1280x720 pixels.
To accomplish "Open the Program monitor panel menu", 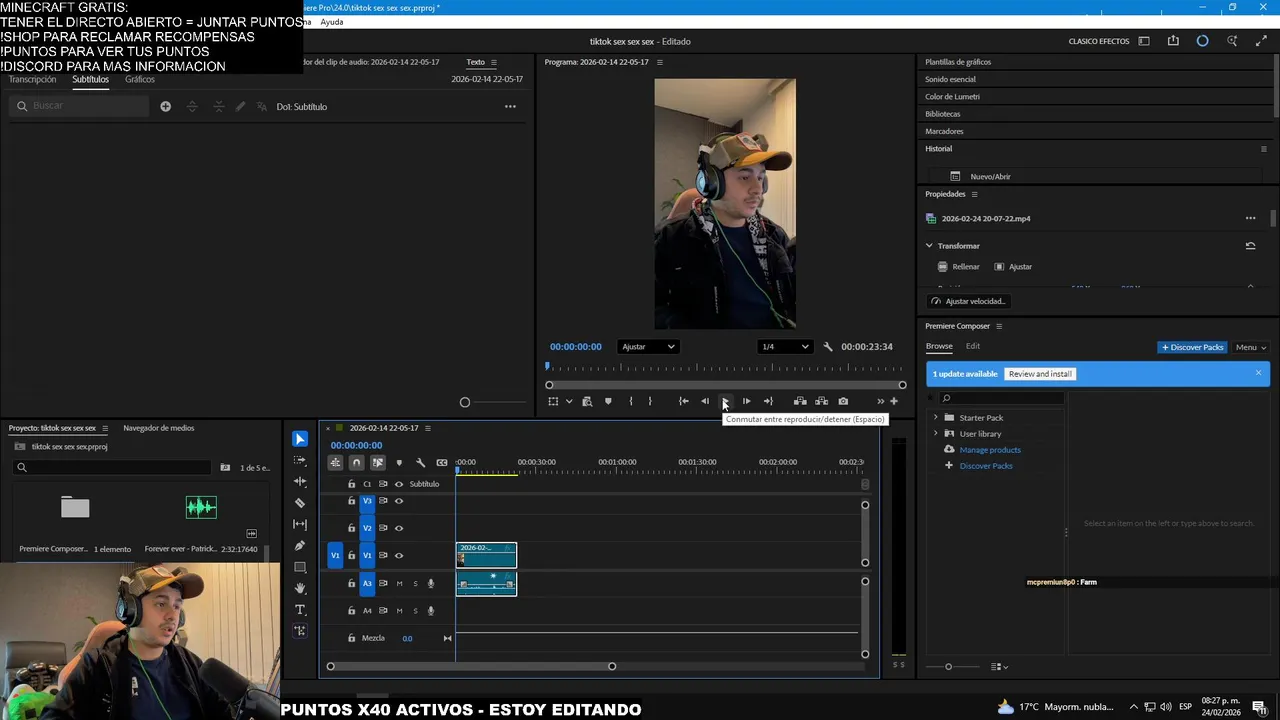I will click(659, 62).
